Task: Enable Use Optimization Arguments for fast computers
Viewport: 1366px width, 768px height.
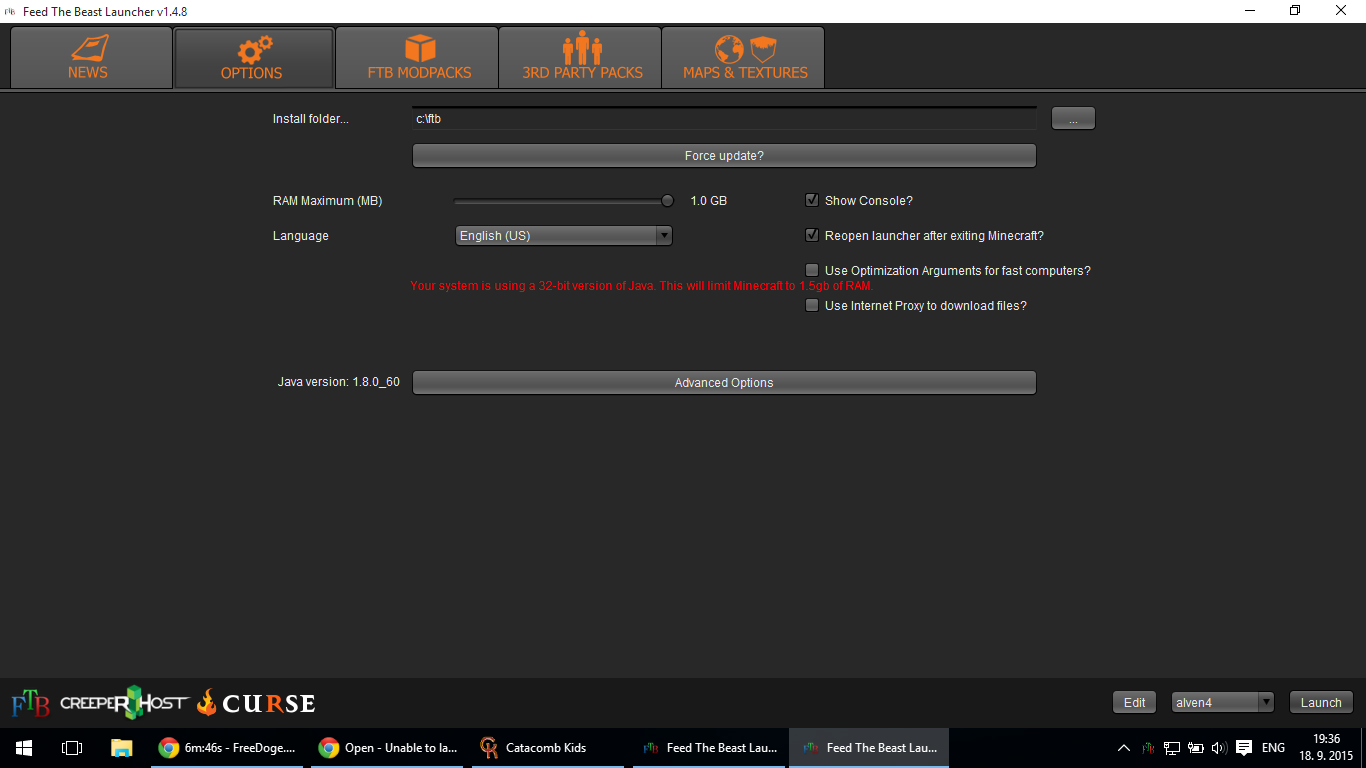Action: [x=812, y=271]
